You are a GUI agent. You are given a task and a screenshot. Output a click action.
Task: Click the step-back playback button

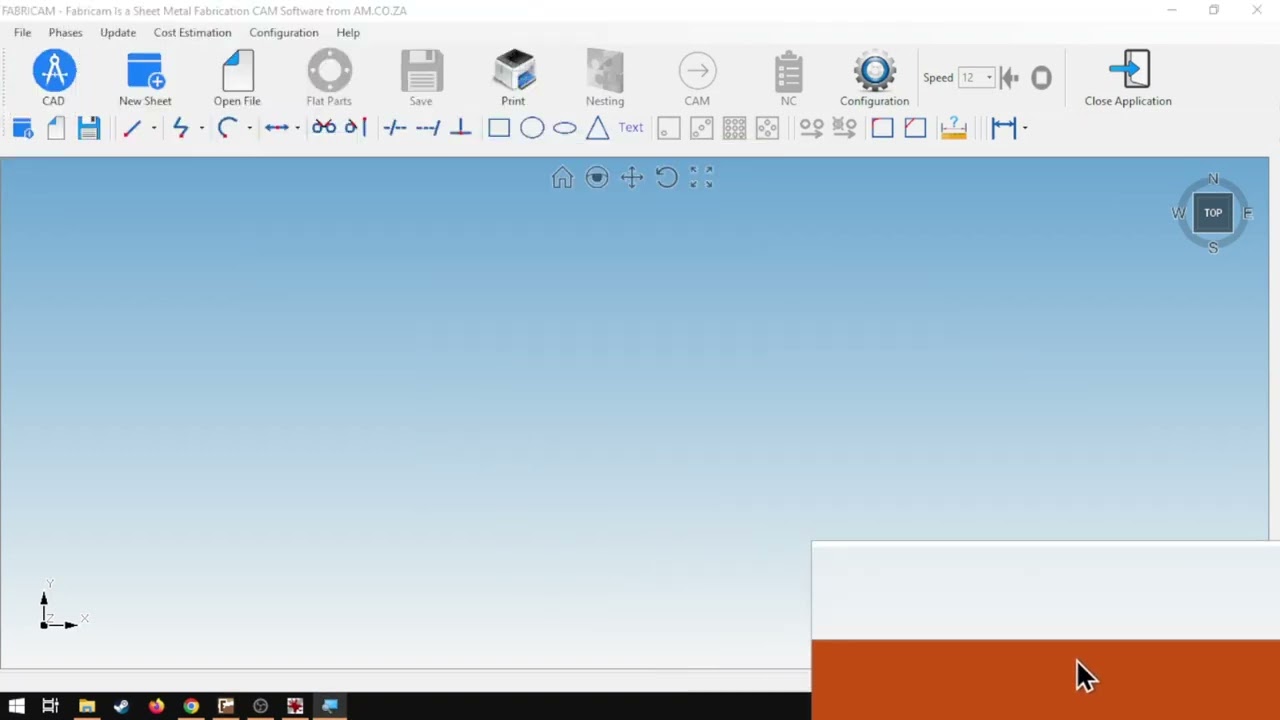(x=1010, y=78)
